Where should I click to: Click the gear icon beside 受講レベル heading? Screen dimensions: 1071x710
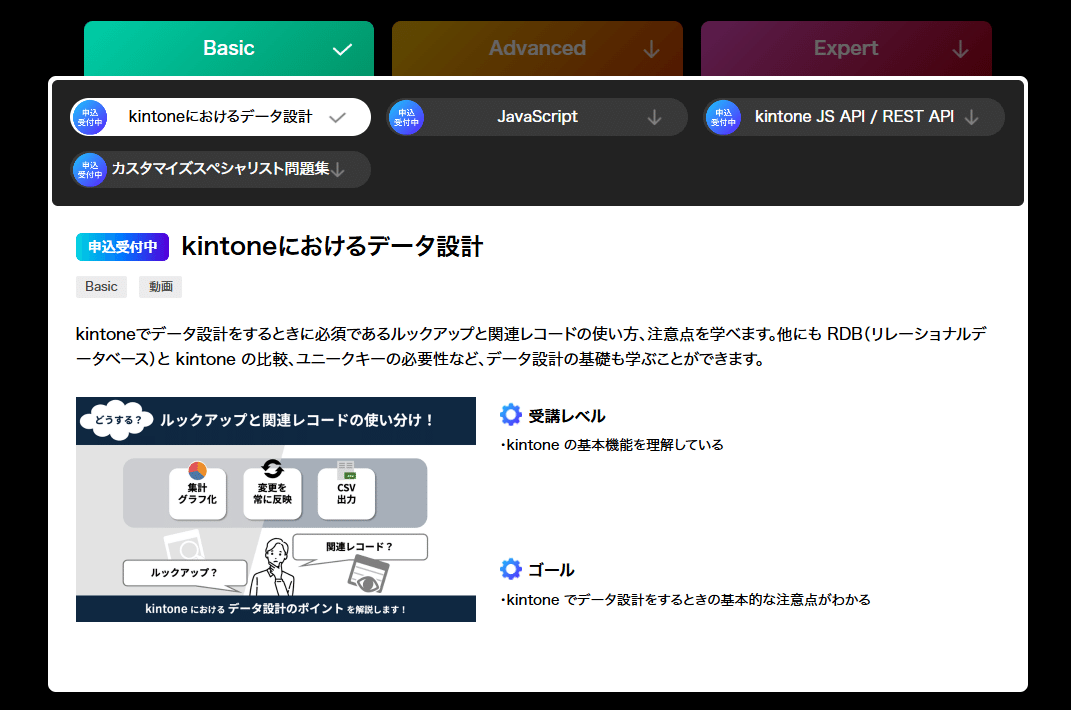click(x=510, y=414)
